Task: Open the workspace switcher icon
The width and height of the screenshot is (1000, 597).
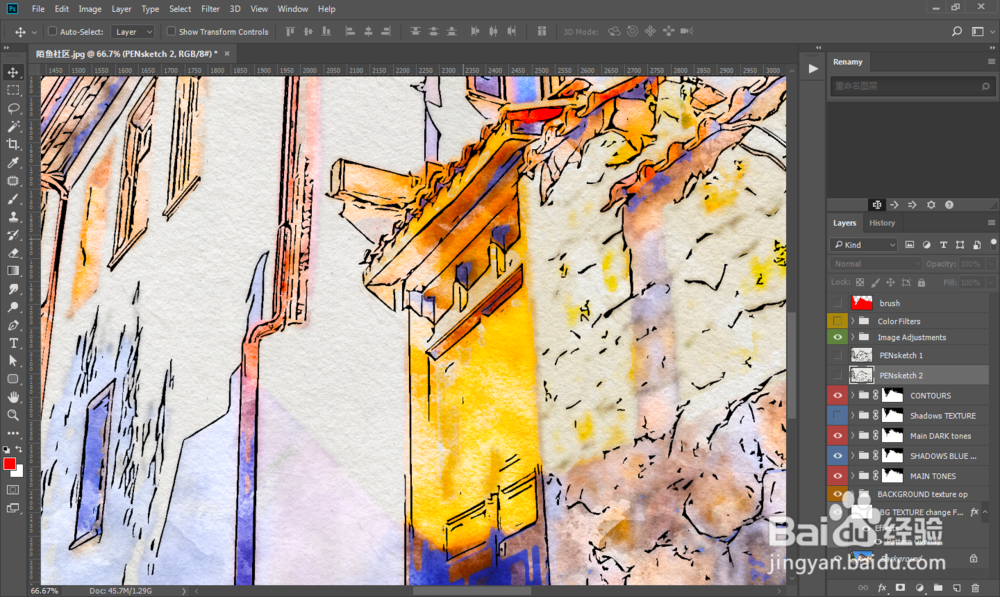Action: click(978, 31)
